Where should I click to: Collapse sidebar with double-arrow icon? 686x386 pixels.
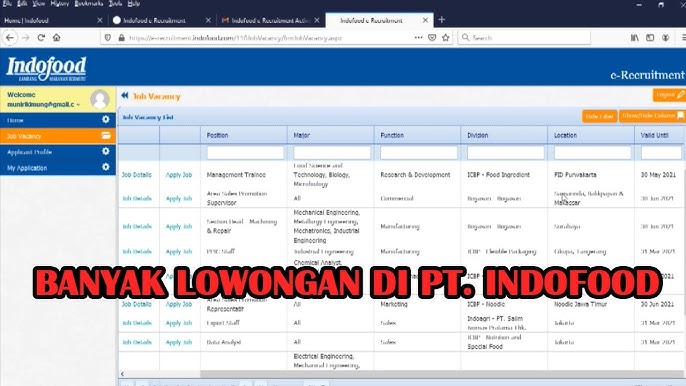125,95
